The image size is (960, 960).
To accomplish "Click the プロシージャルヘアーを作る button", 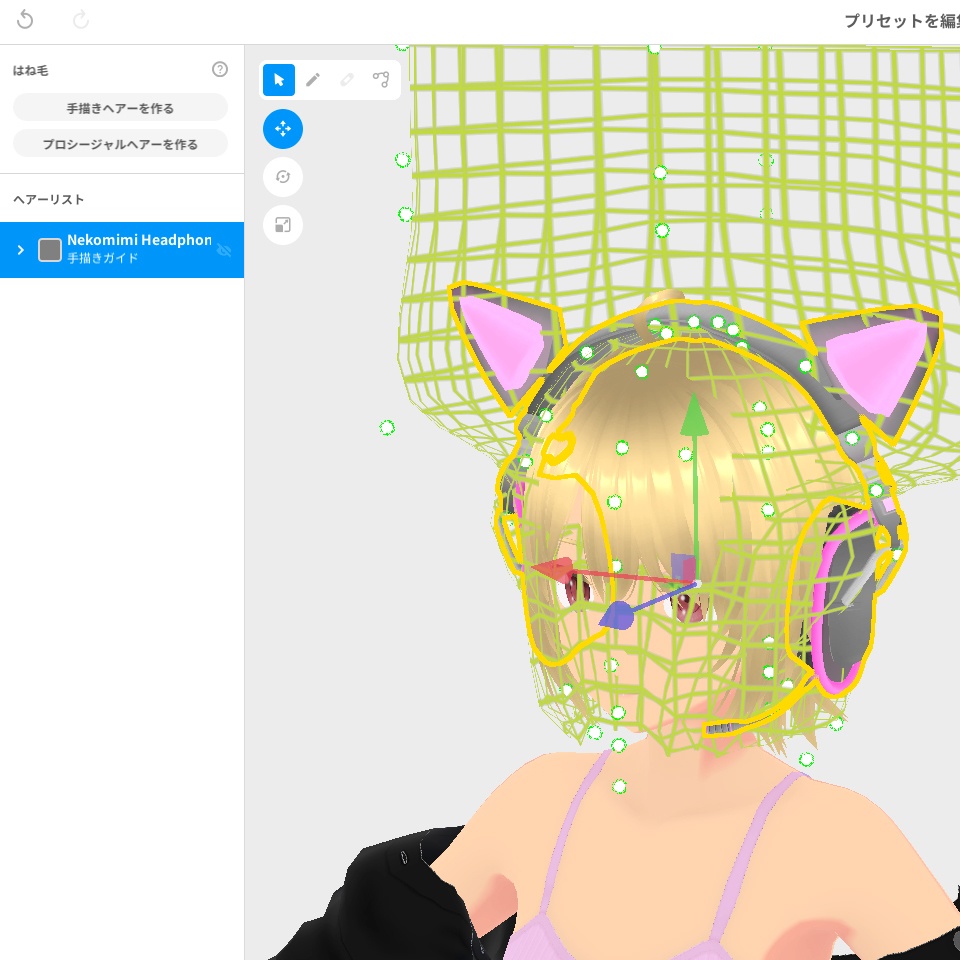I will pos(120,143).
